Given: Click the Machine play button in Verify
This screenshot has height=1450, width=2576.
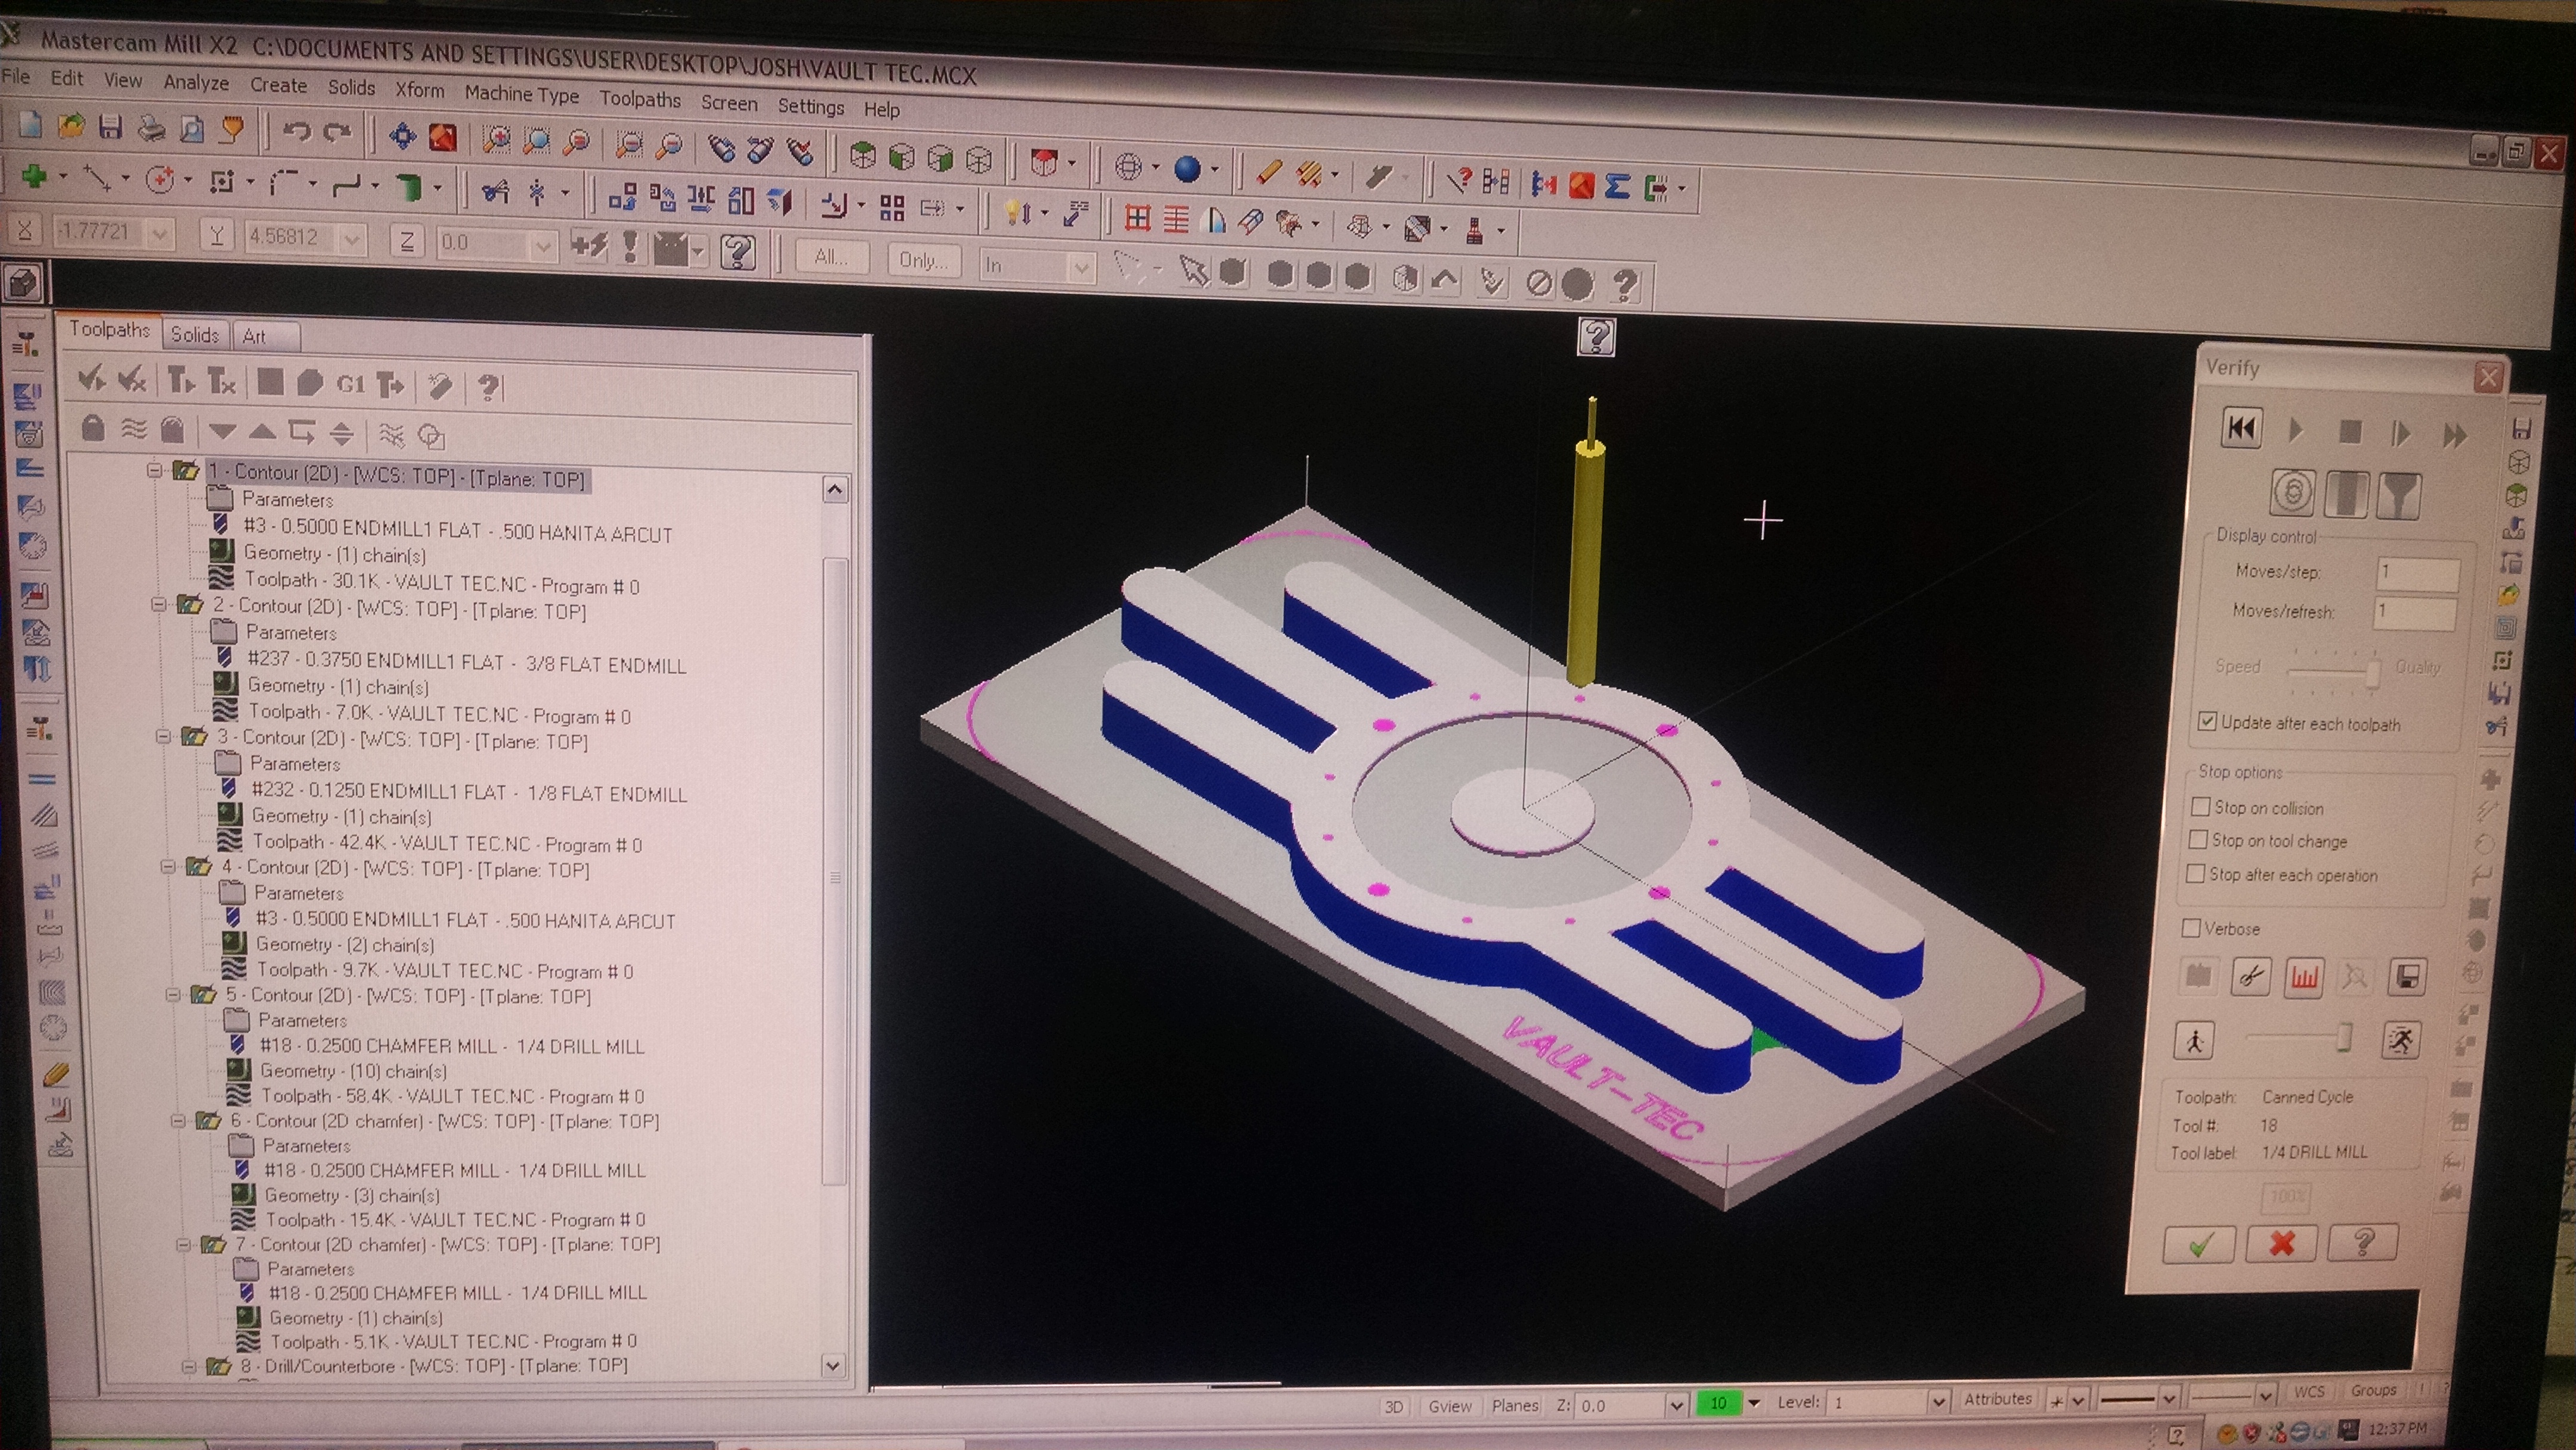Looking at the screenshot, I should (x=2296, y=431).
